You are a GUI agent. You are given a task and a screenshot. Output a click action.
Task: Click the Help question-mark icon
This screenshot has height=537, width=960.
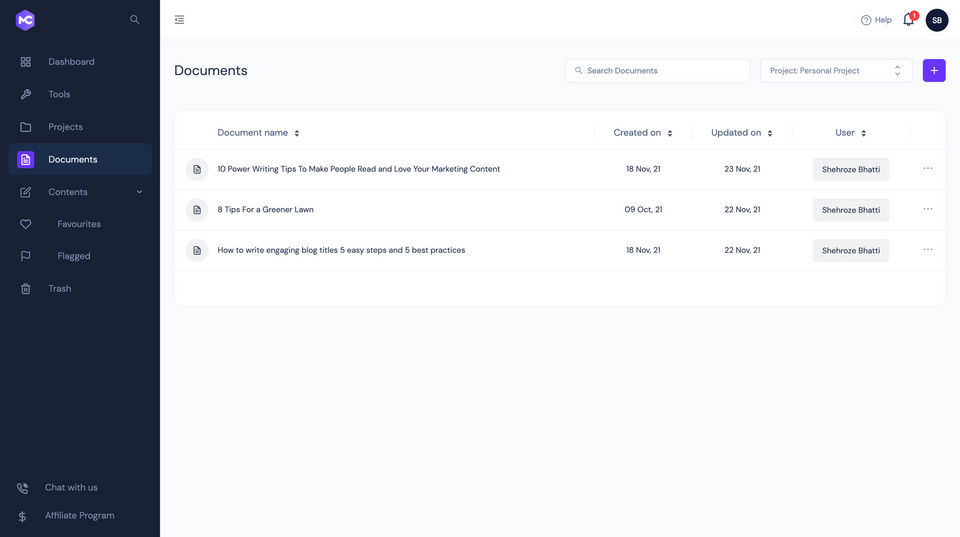pos(866,20)
